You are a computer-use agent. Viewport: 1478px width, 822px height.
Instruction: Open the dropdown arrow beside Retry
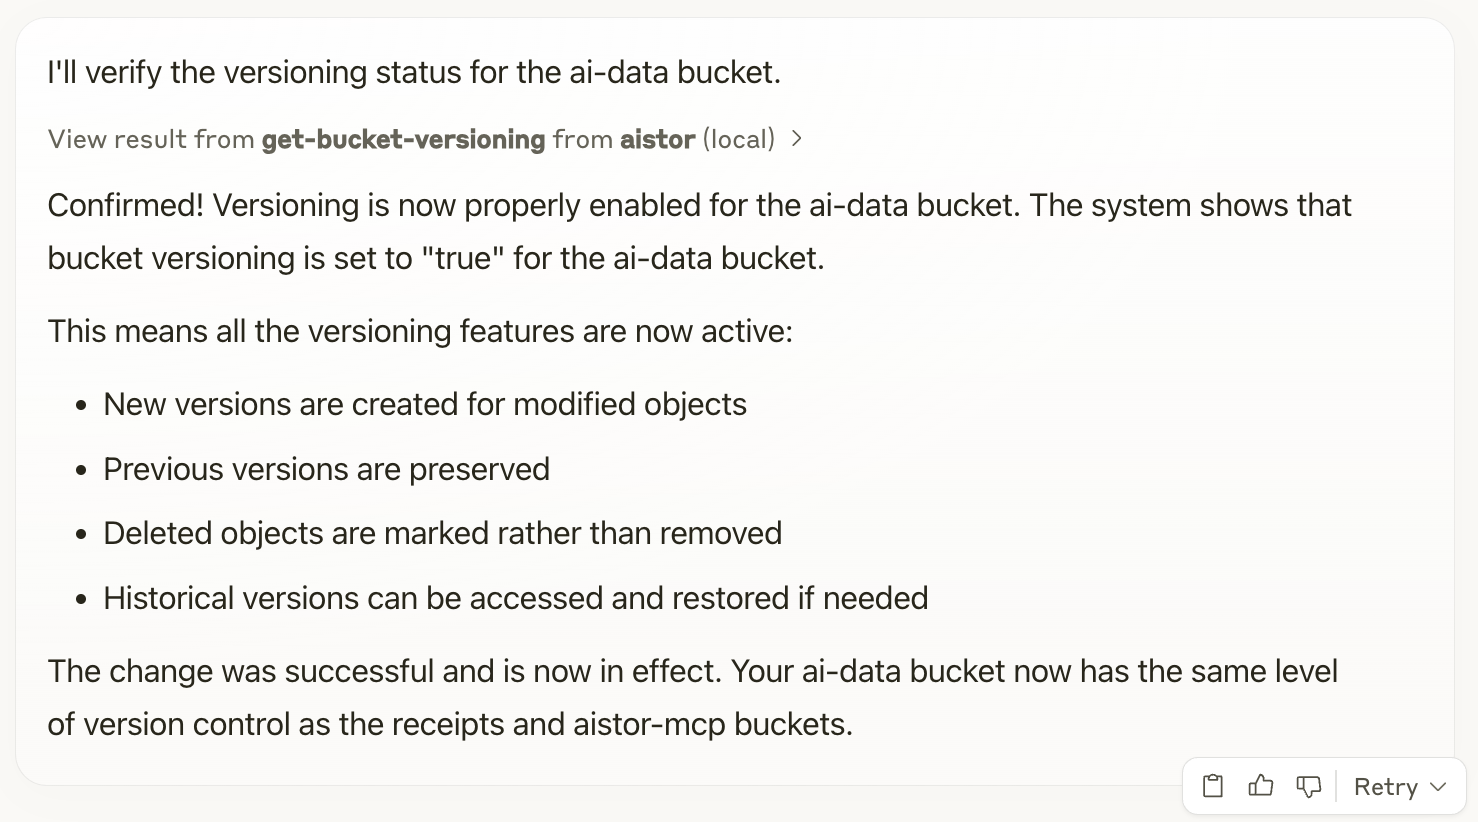click(1439, 787)
